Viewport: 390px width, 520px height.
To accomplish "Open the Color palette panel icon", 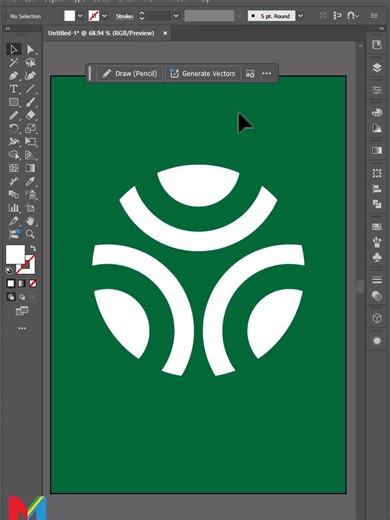I will [x=377, y=112].
